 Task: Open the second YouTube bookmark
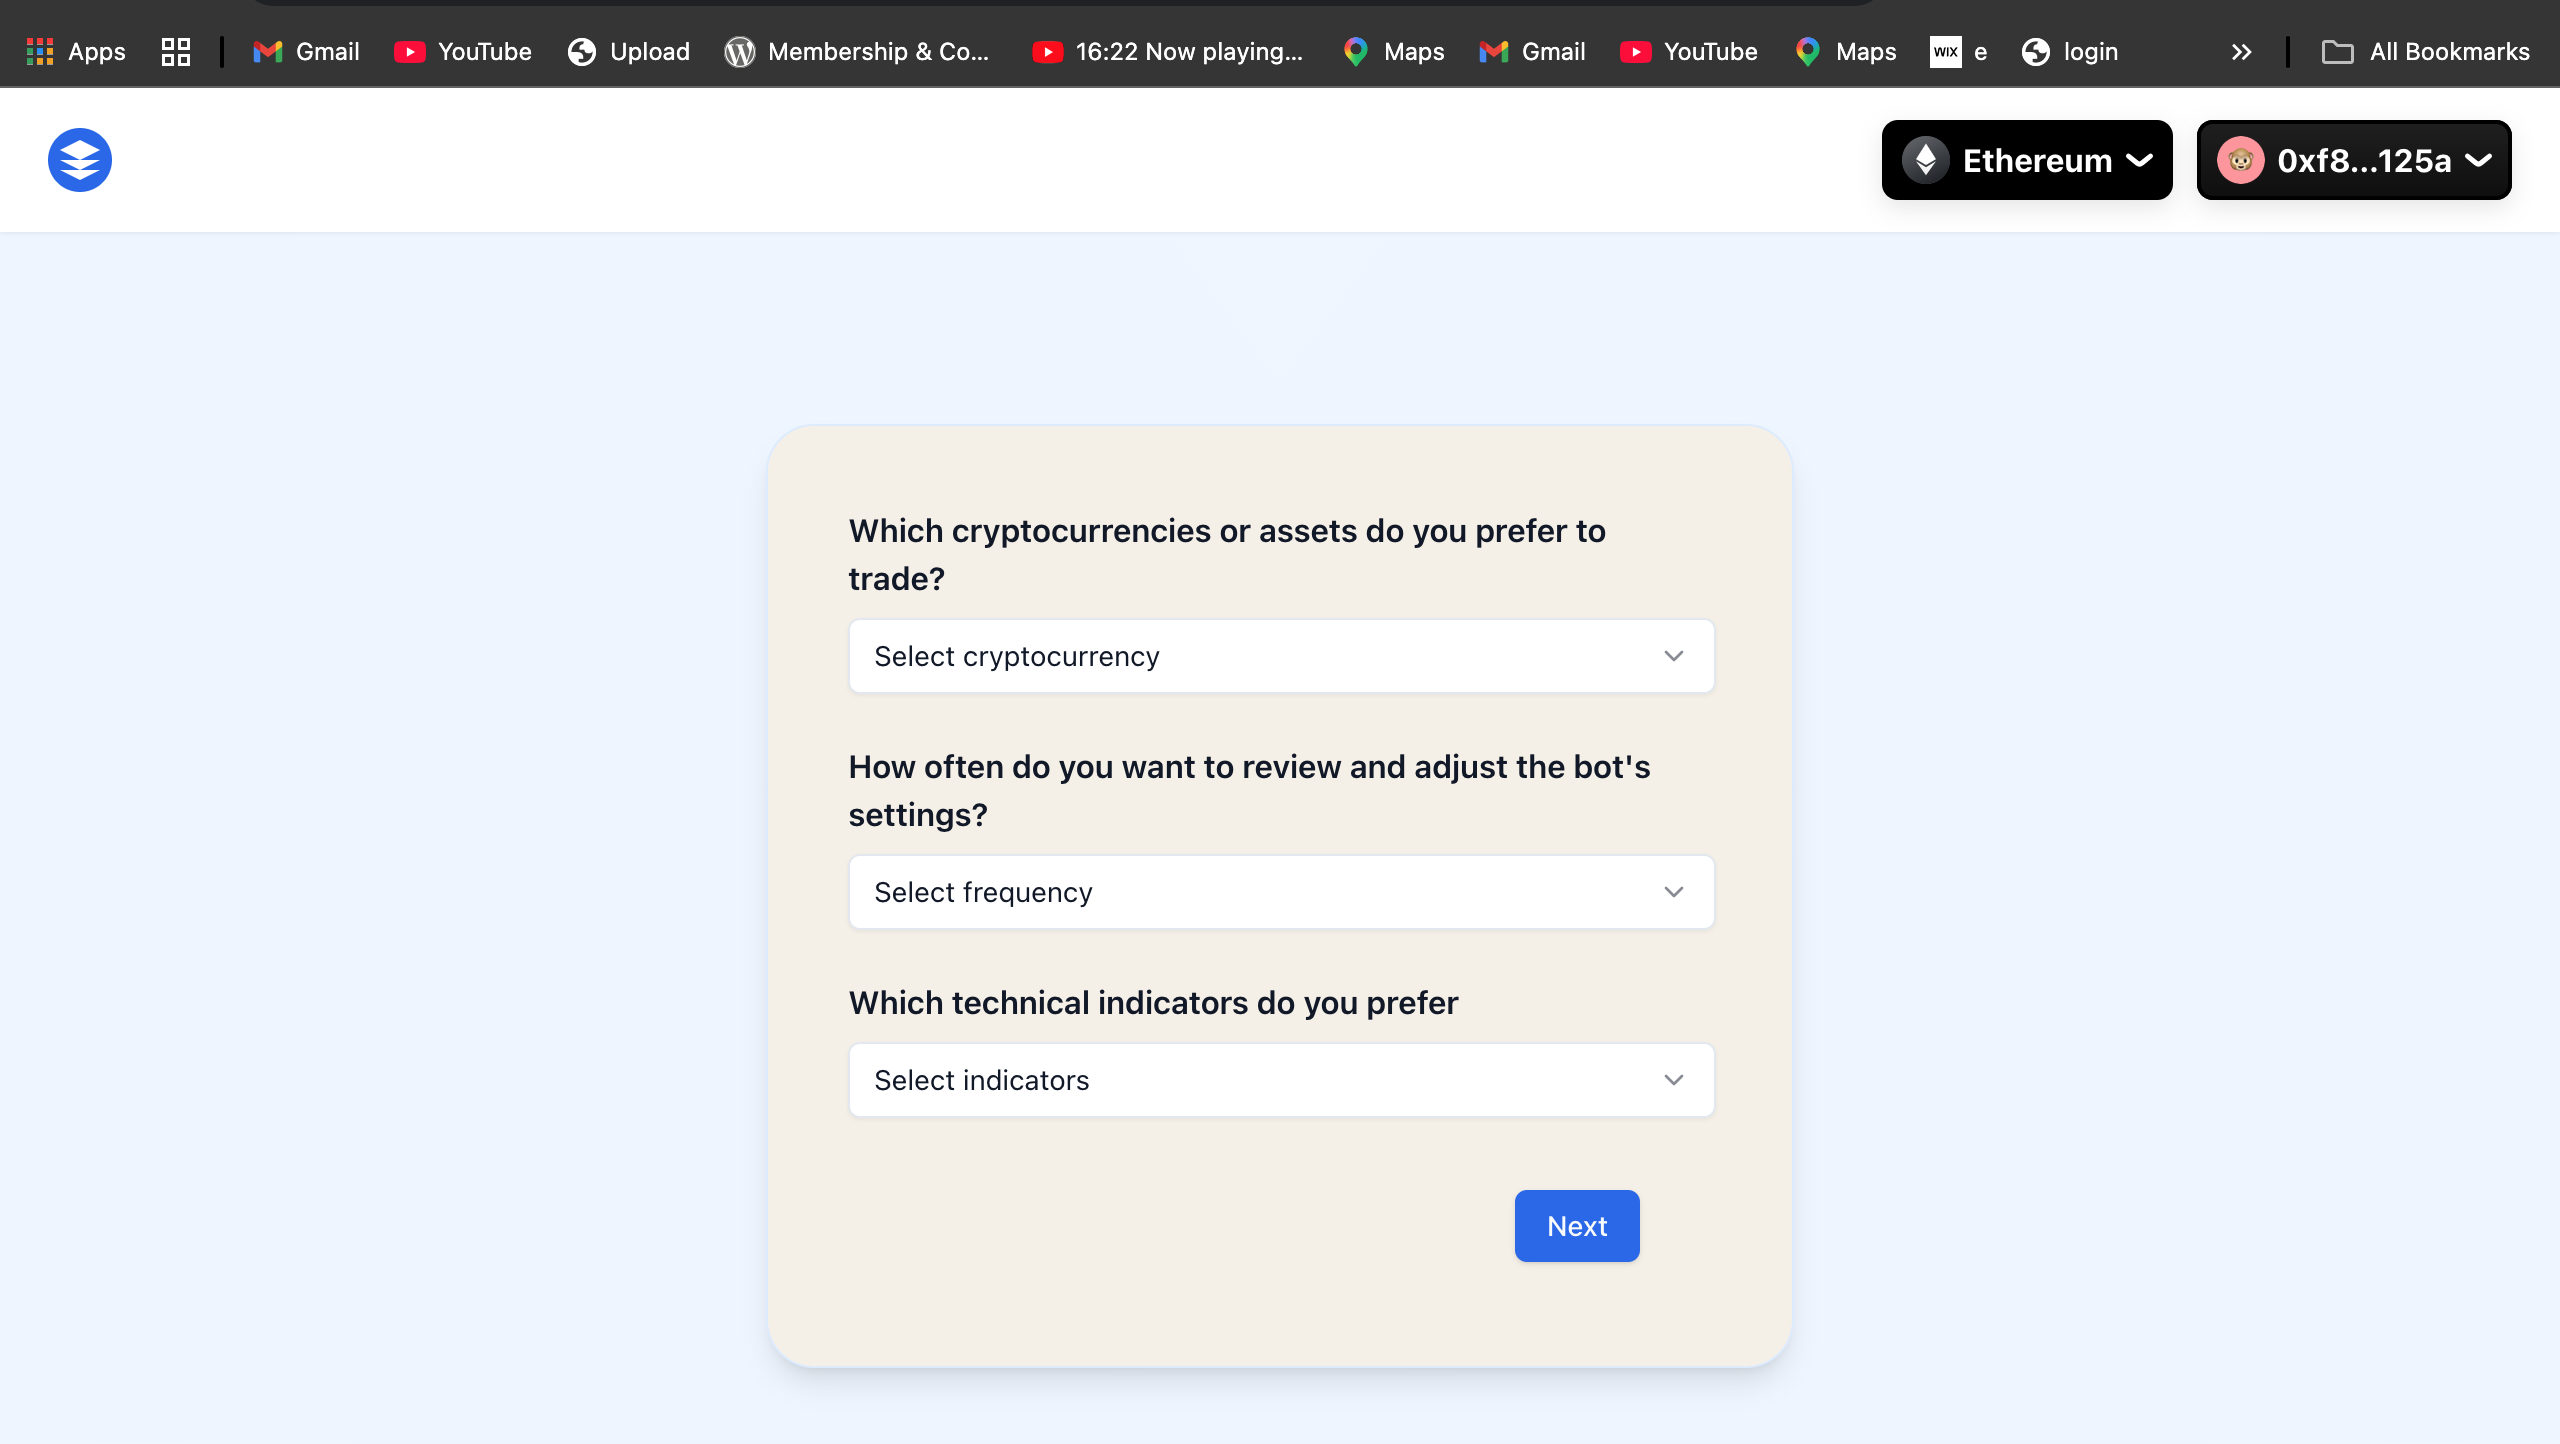pyautogui.click(x=1689, y=52)
